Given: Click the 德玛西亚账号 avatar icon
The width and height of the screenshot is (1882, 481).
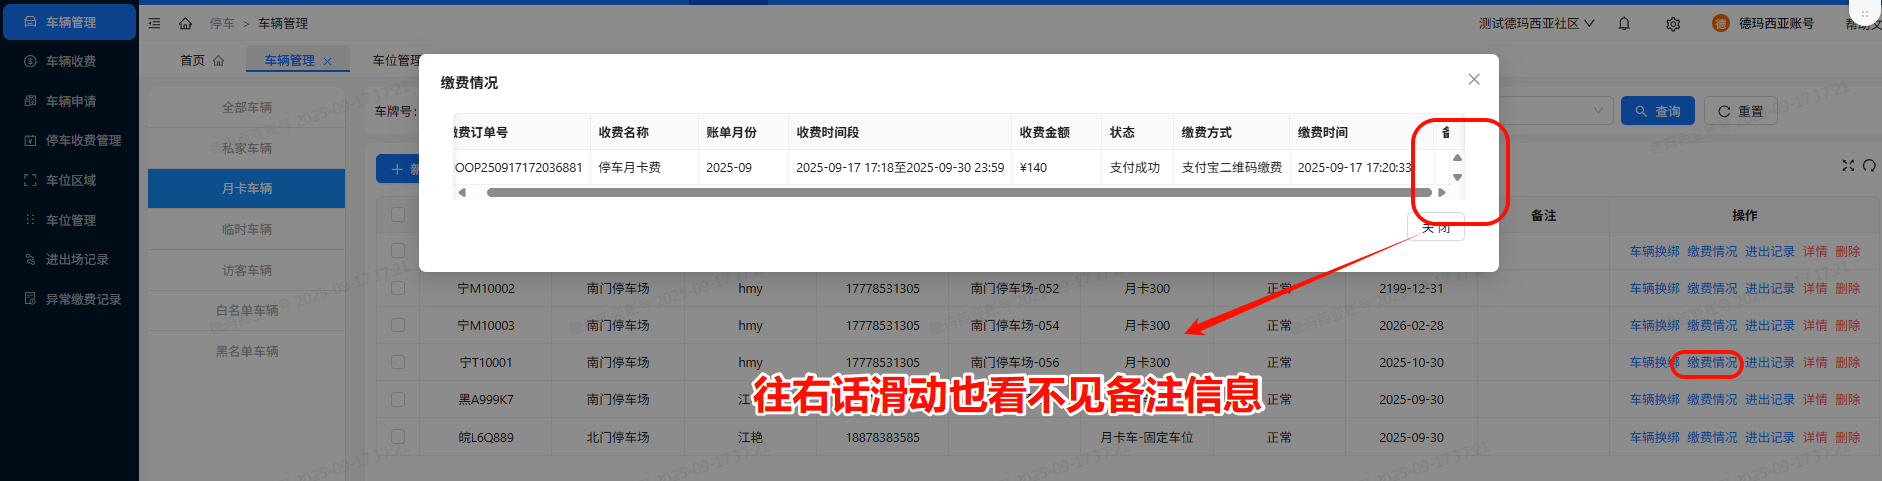Looking at the screenshot, I should coord(1720,23).
